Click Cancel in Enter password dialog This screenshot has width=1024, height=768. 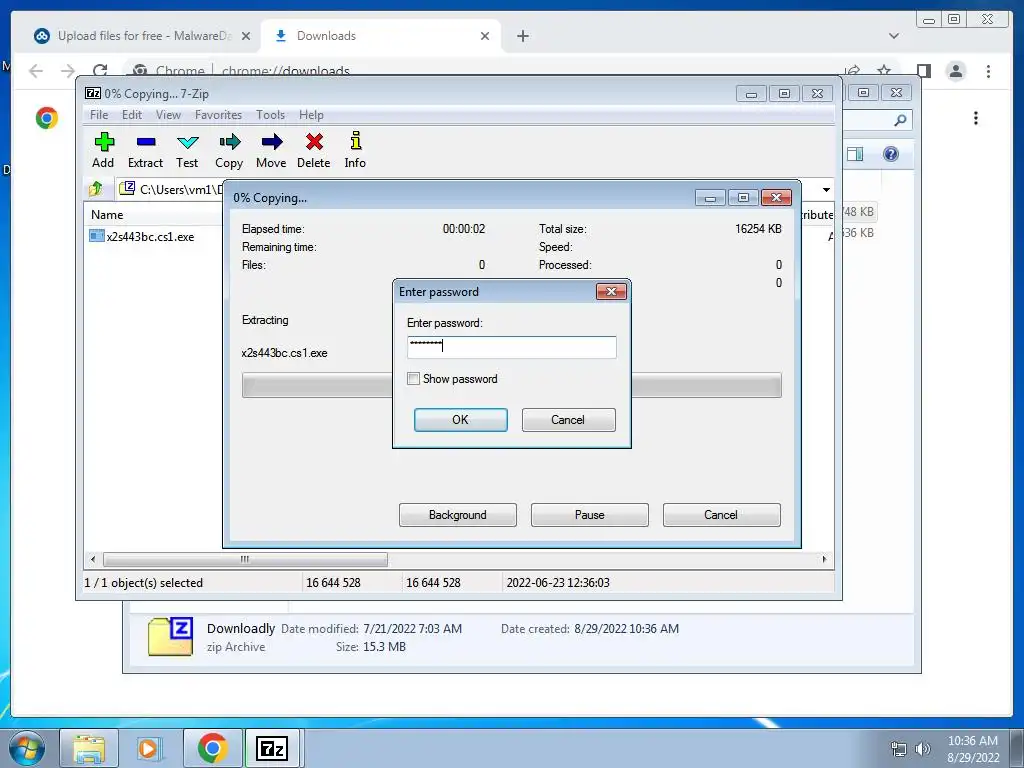point(568,420)
